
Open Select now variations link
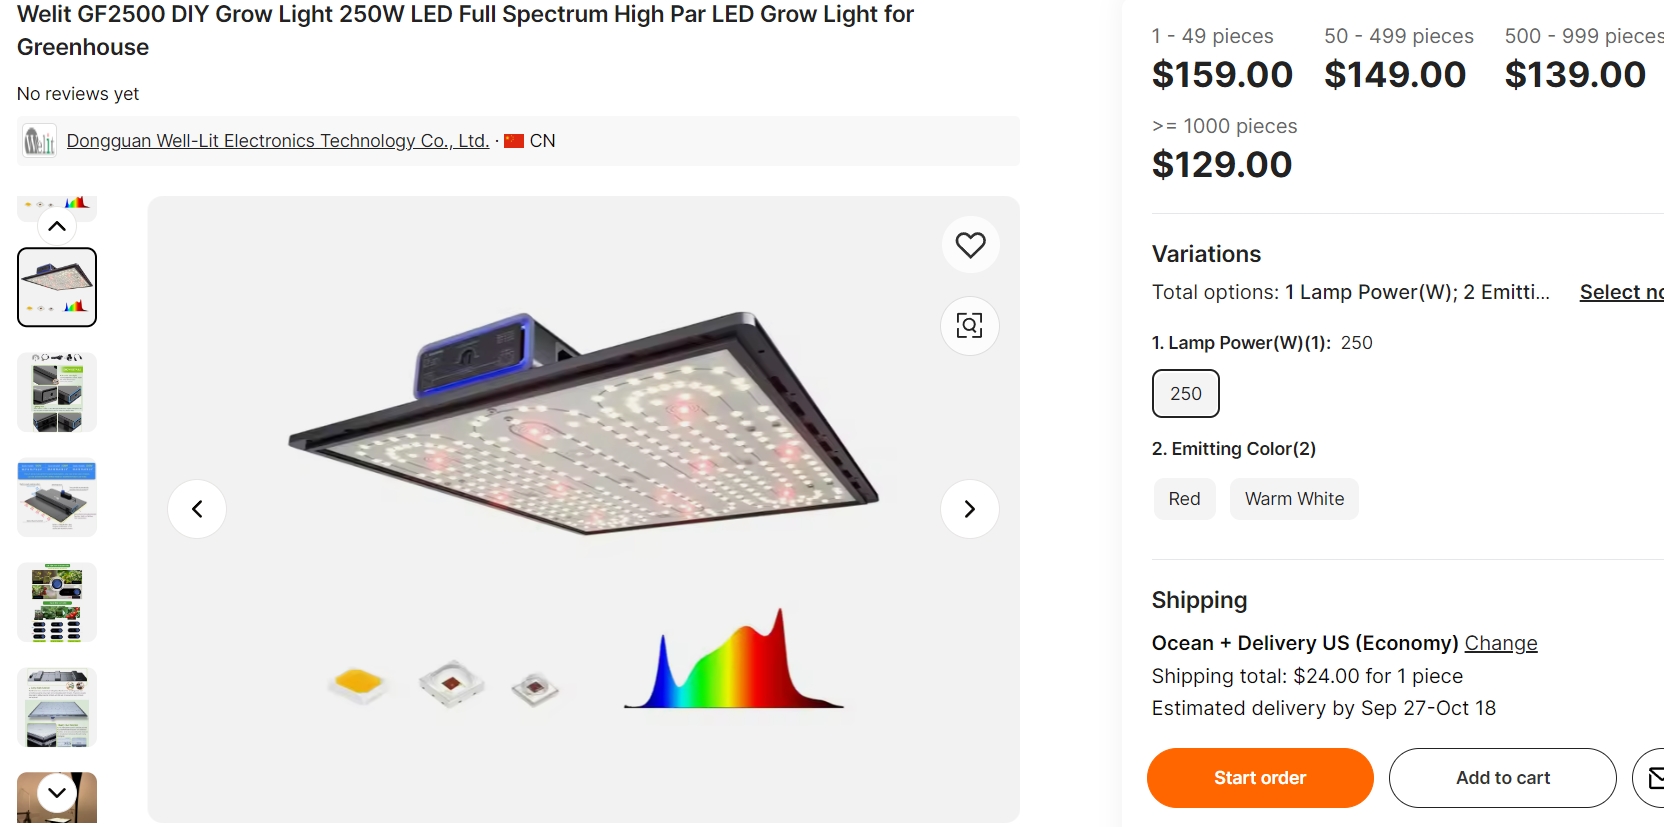(1620, 292)
